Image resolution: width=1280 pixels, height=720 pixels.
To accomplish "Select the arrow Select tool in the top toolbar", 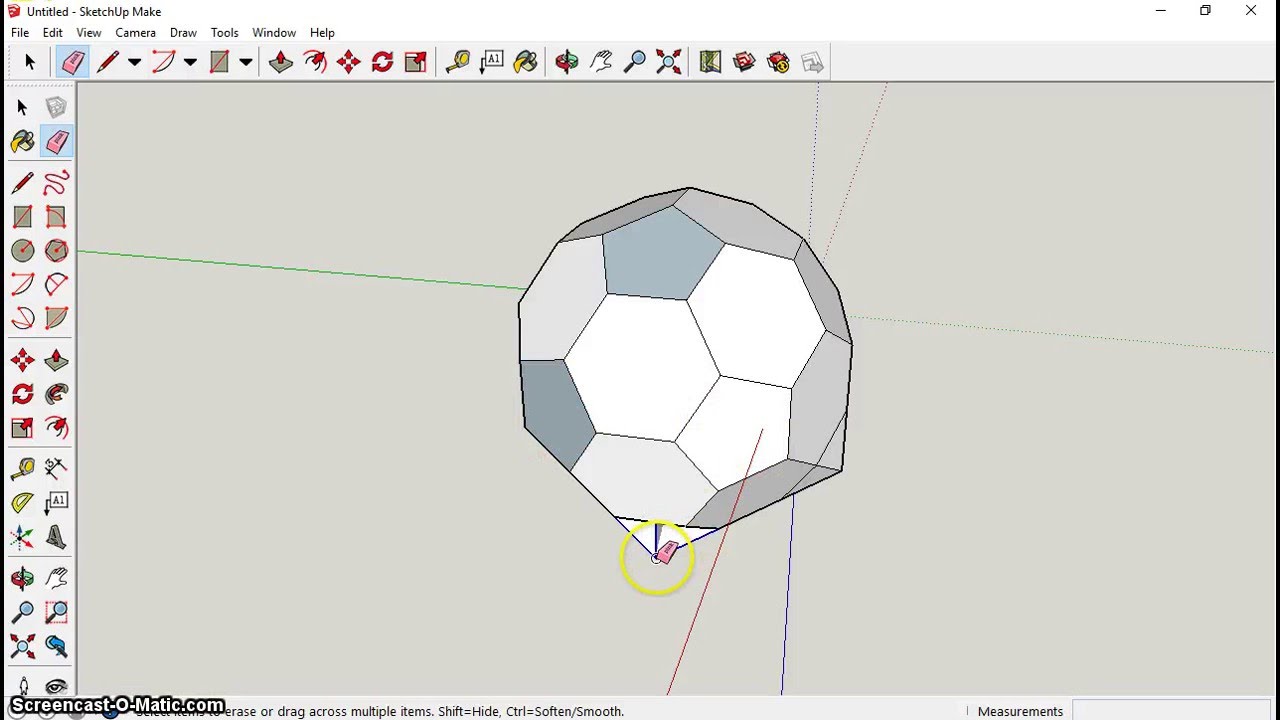I will coord(29,62).
